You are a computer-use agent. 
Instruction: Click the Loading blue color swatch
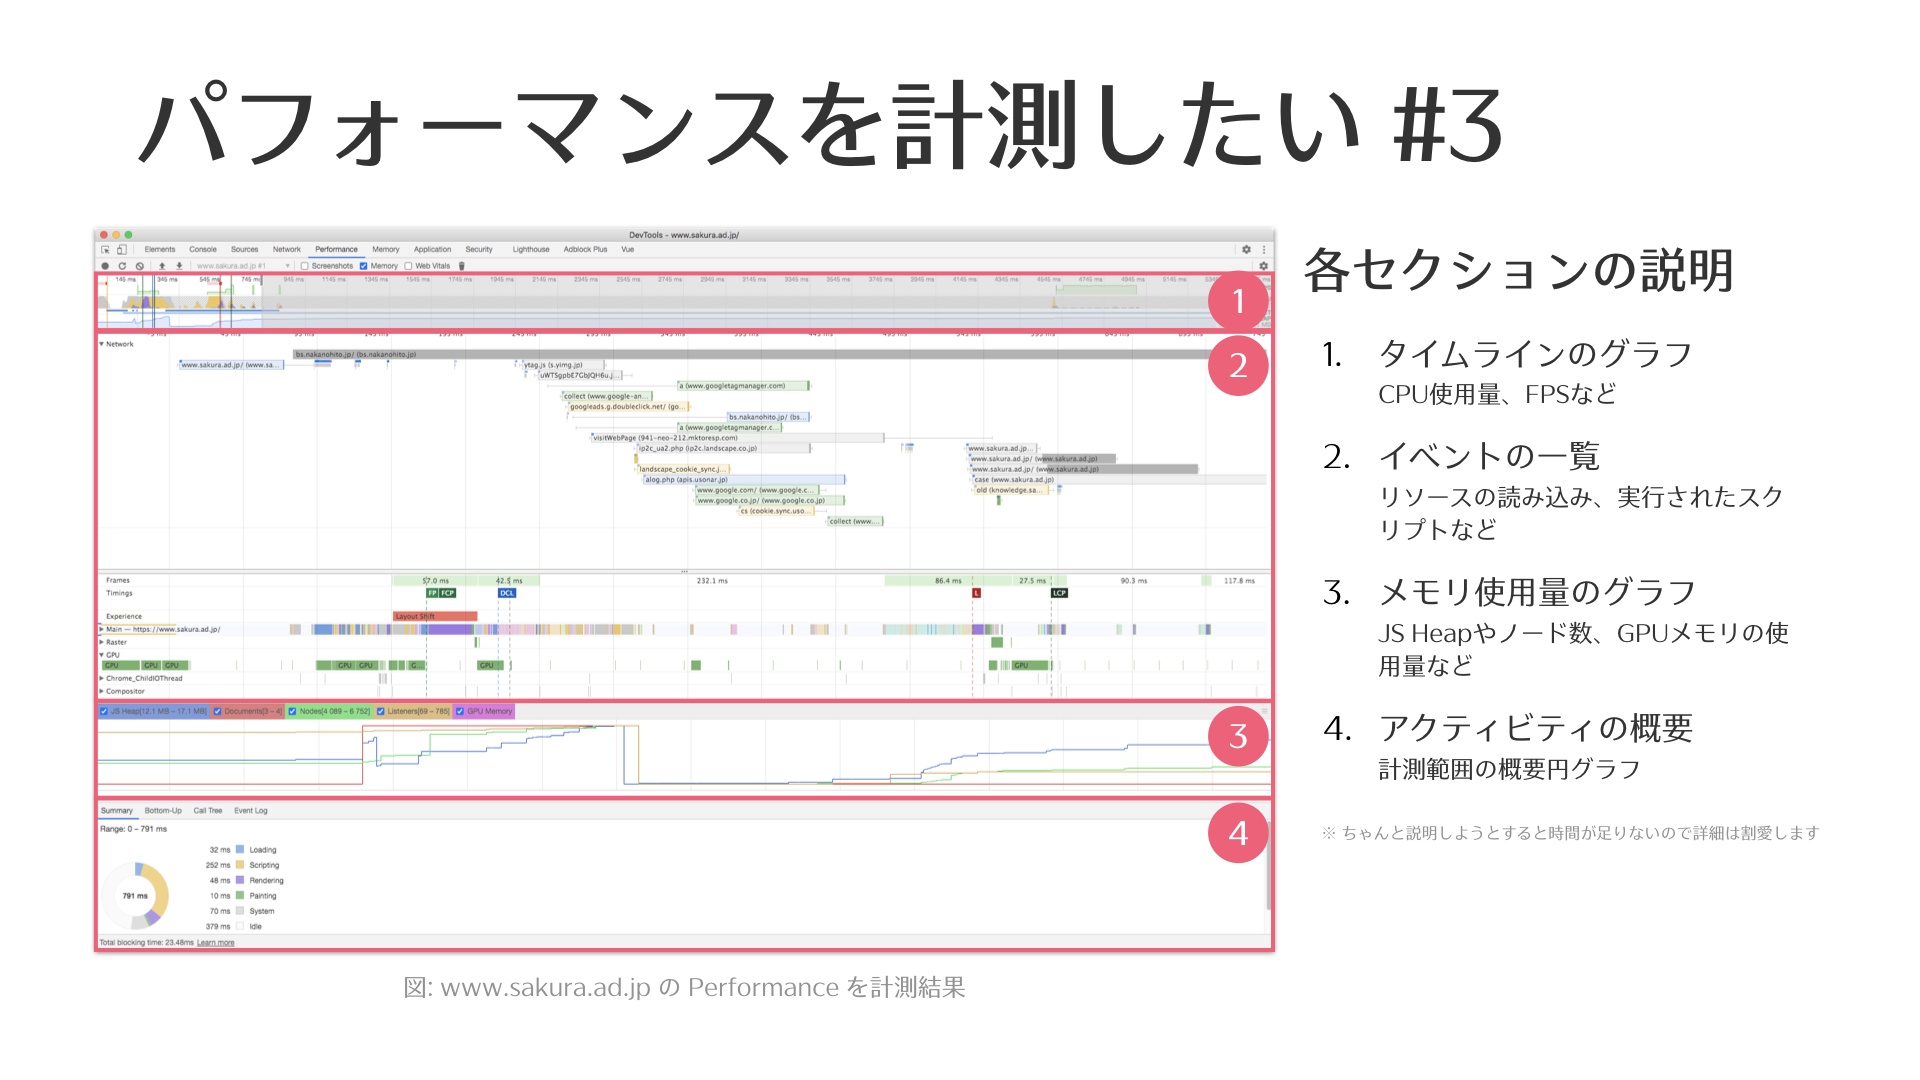[240, 850]
